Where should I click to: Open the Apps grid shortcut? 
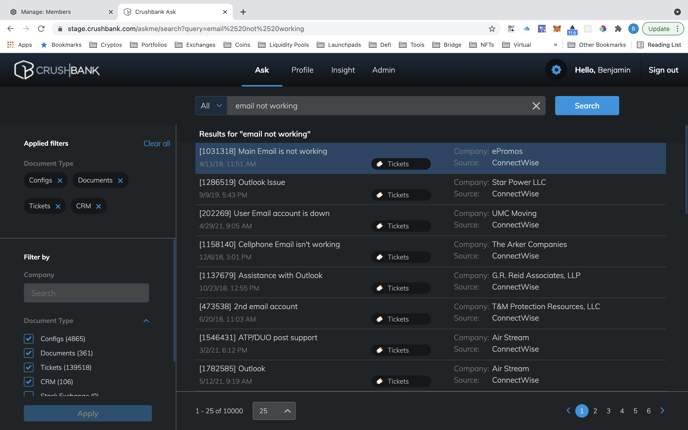tap(20, 45)
